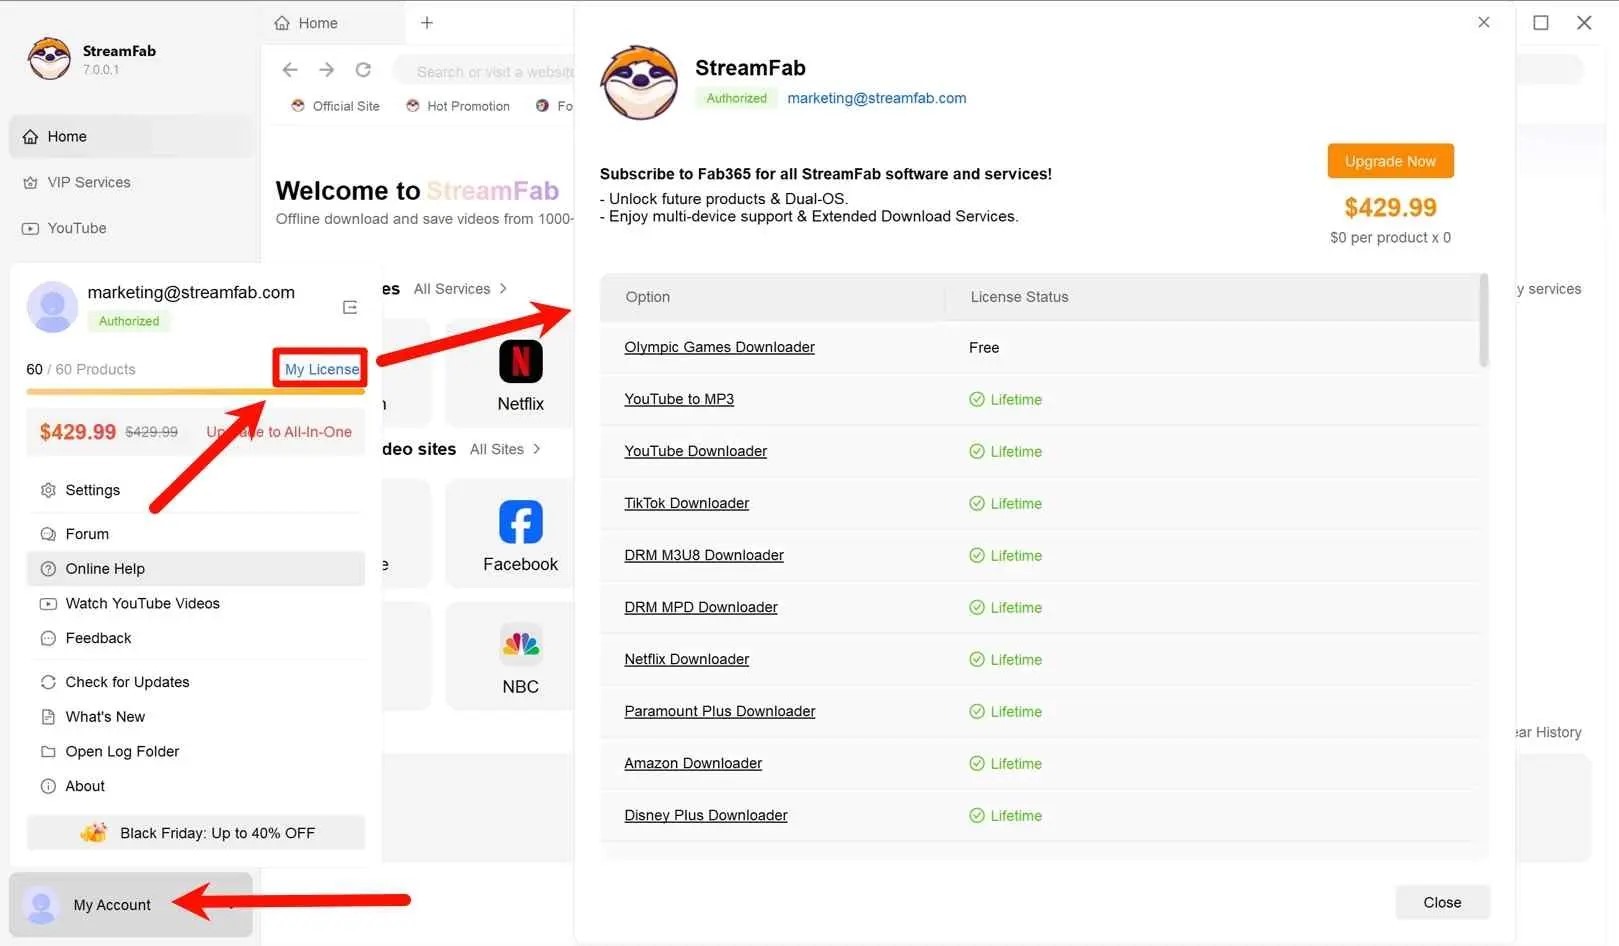Click the forward navigation arrow
Image resolution: width=1619 pixels, height=946 pixels.
pos(327,70)
